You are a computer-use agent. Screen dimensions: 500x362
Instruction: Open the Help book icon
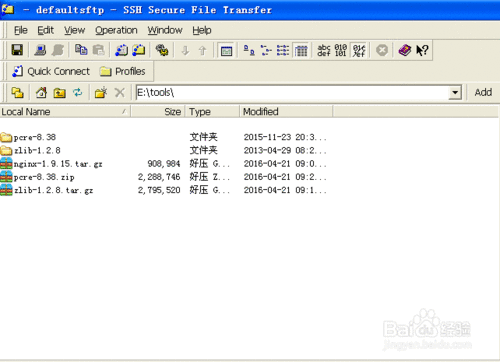[405, 50]
